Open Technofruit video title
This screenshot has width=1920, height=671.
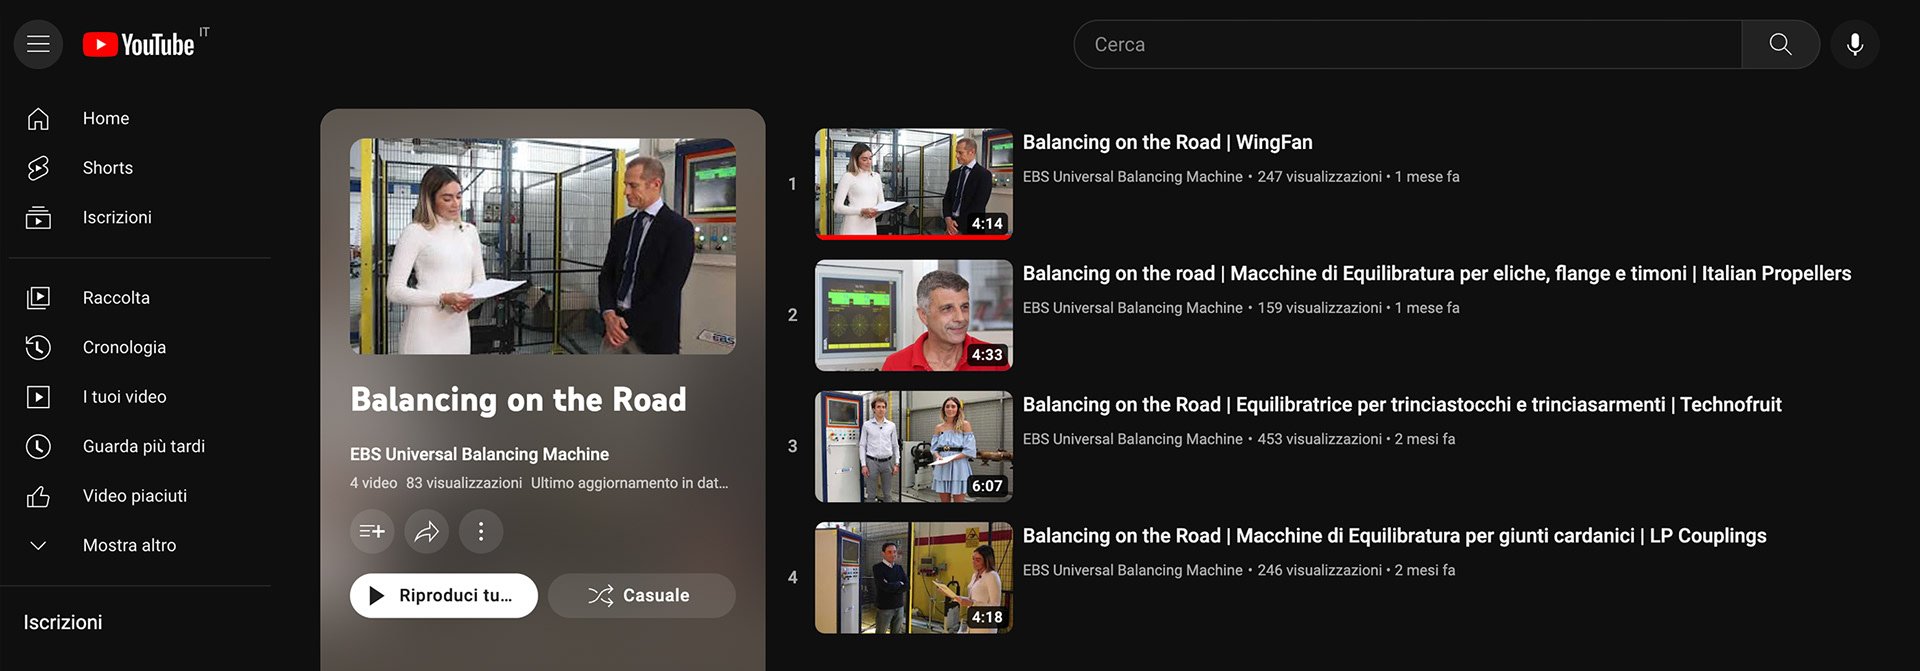click(1401, 404)
